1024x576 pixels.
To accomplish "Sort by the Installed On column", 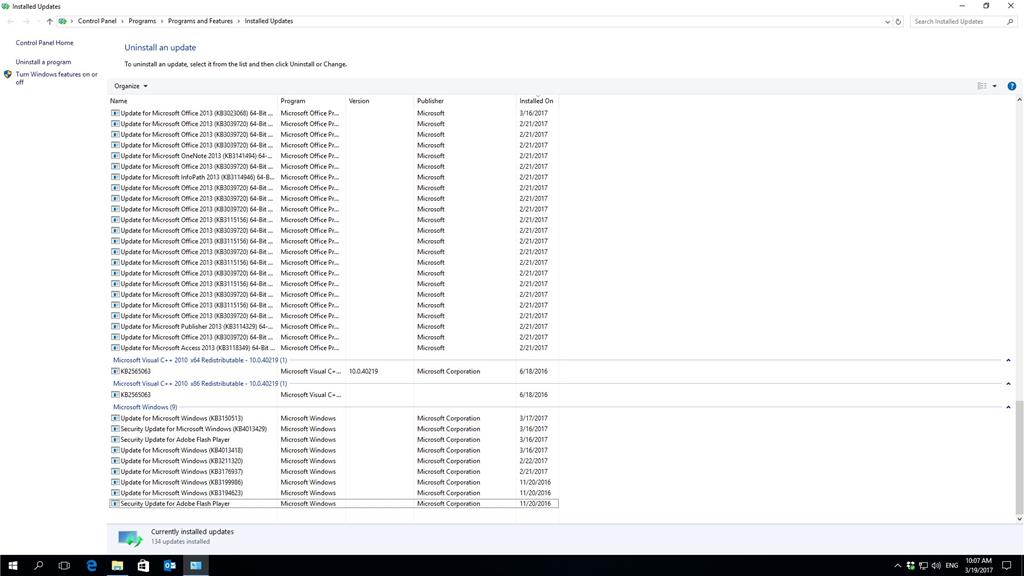I will (537, 101).
